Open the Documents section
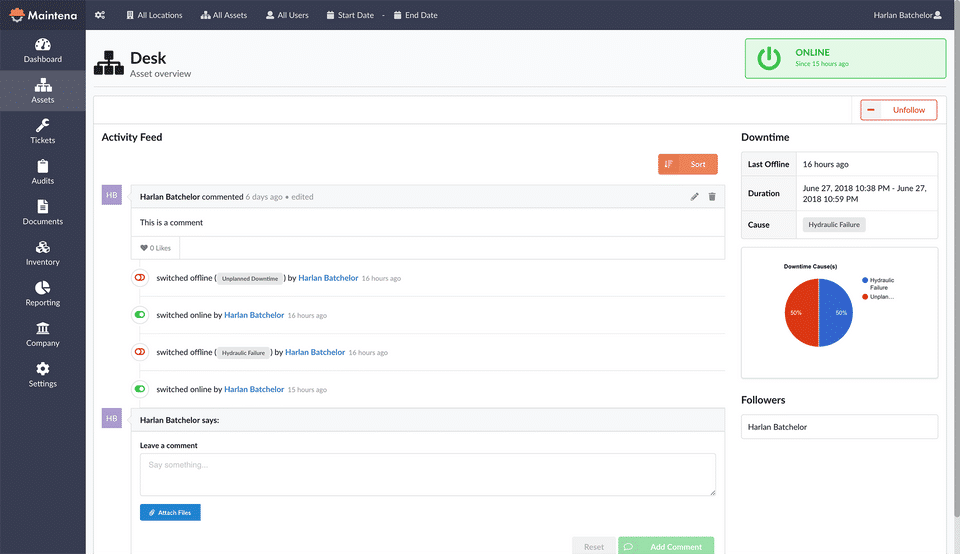The width and height of the screenshot is (960, 554). [43, 212]
